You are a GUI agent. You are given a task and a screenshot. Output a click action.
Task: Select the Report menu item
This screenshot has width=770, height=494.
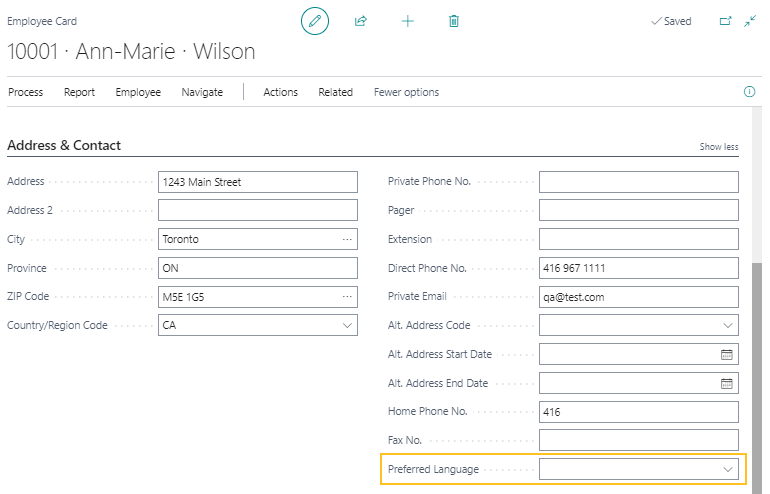pos(79,92)
